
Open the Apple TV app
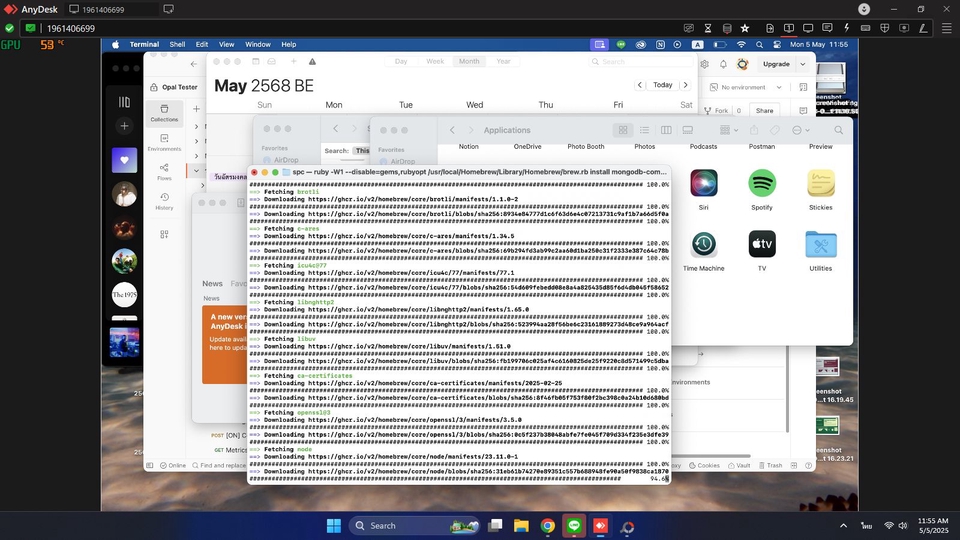coord(762,245)
